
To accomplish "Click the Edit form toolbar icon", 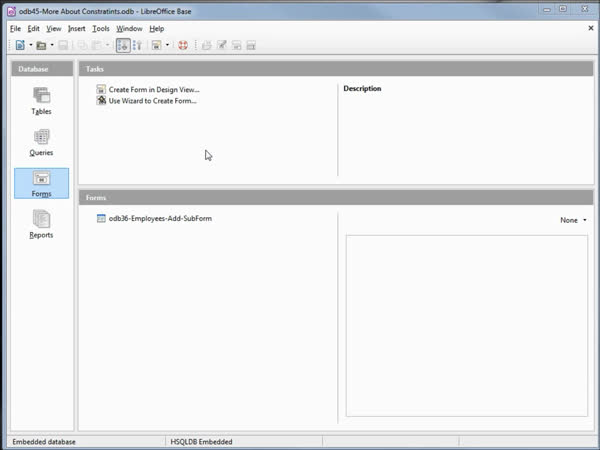I will click(x=222, y=46).
